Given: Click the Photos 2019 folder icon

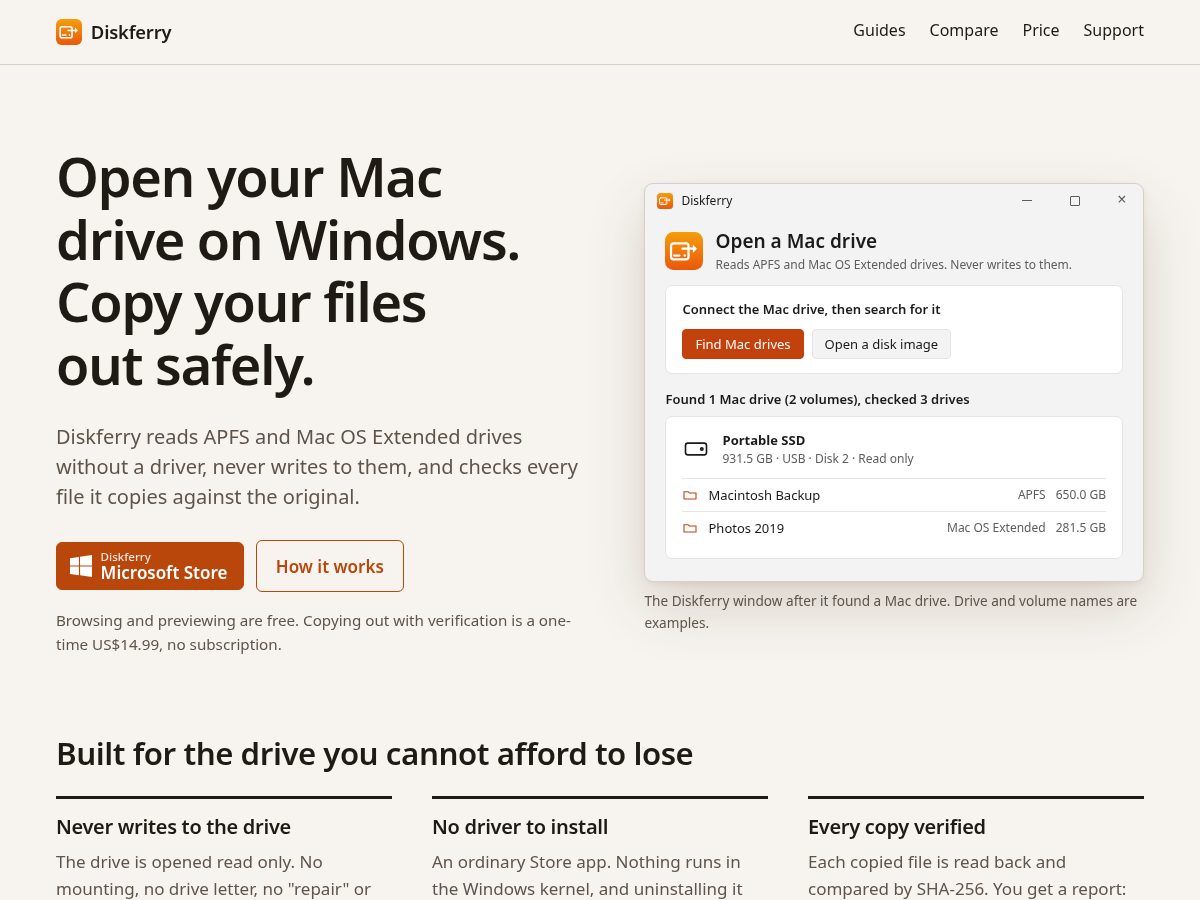Looking at the screenshot, I should click(x=690, y=528).
